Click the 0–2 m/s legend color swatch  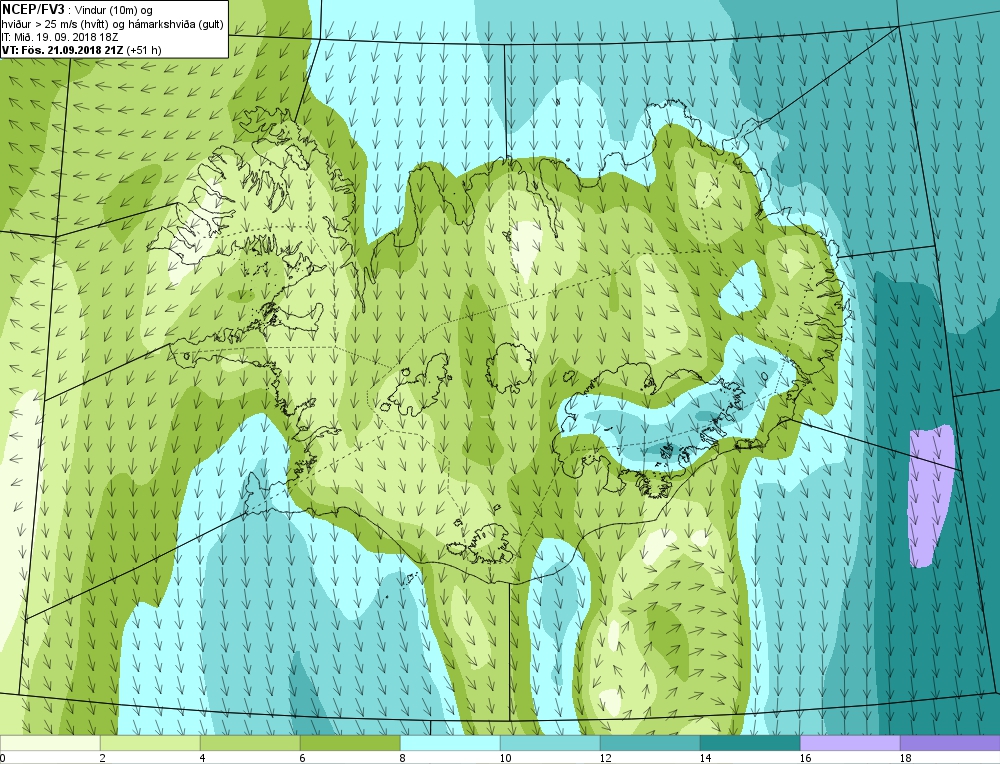point(50,743)
